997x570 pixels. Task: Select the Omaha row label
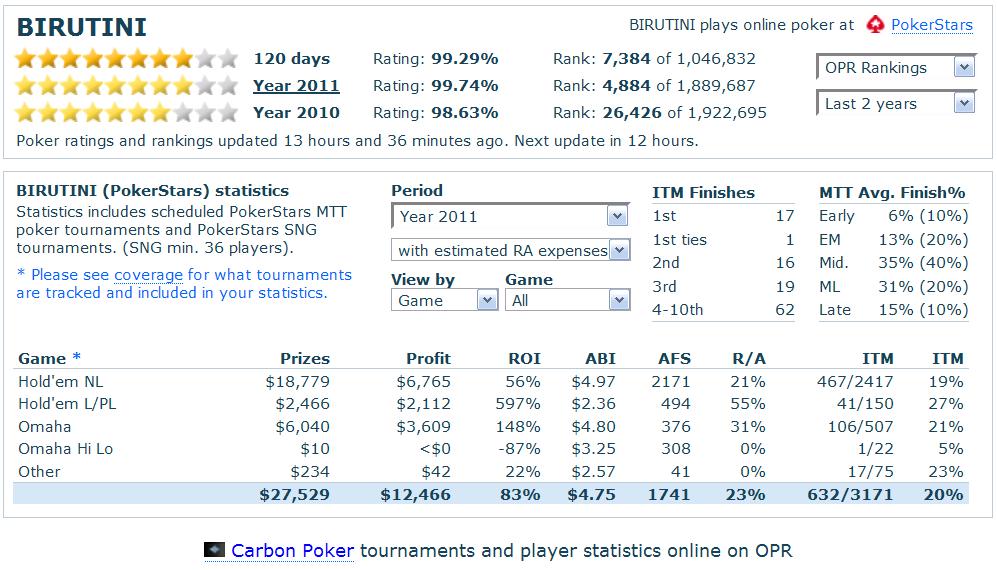(45, 427)
